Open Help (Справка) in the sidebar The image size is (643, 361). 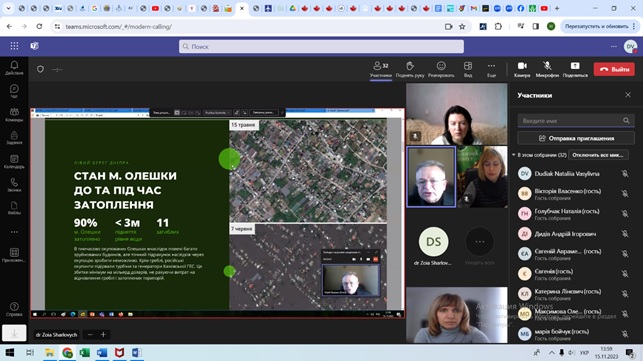pos(14,309)
